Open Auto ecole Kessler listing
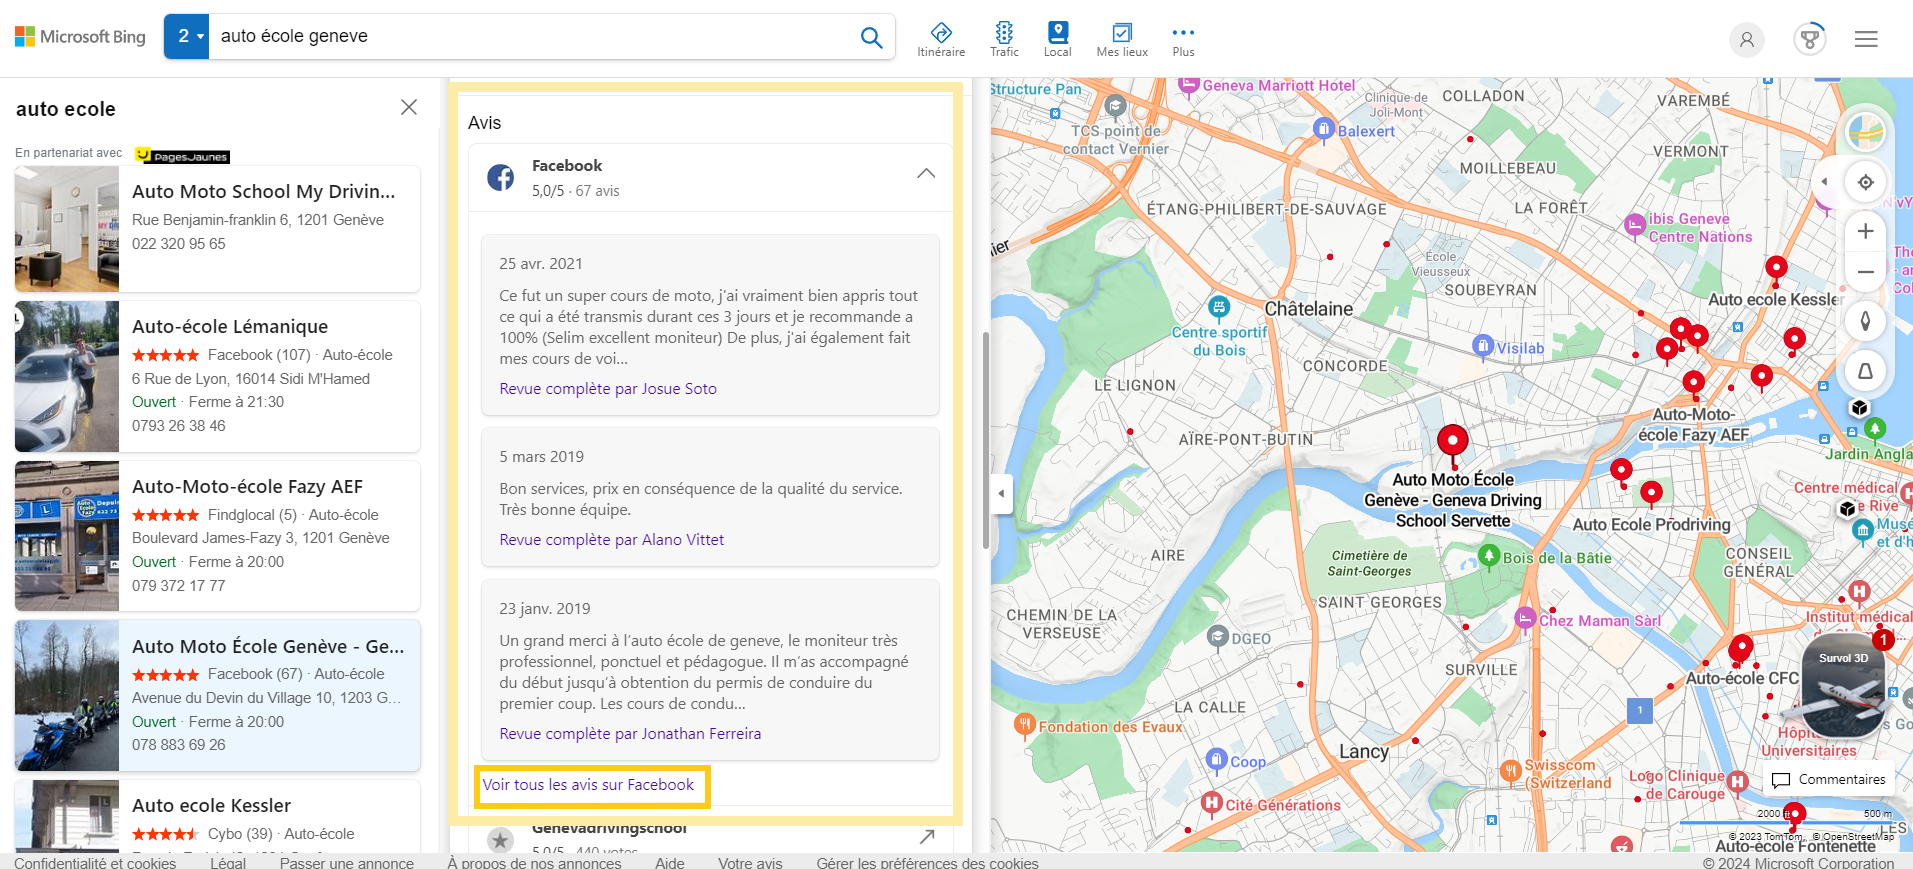Viewport: 1913px width, 869px height. tap(218, 816)
